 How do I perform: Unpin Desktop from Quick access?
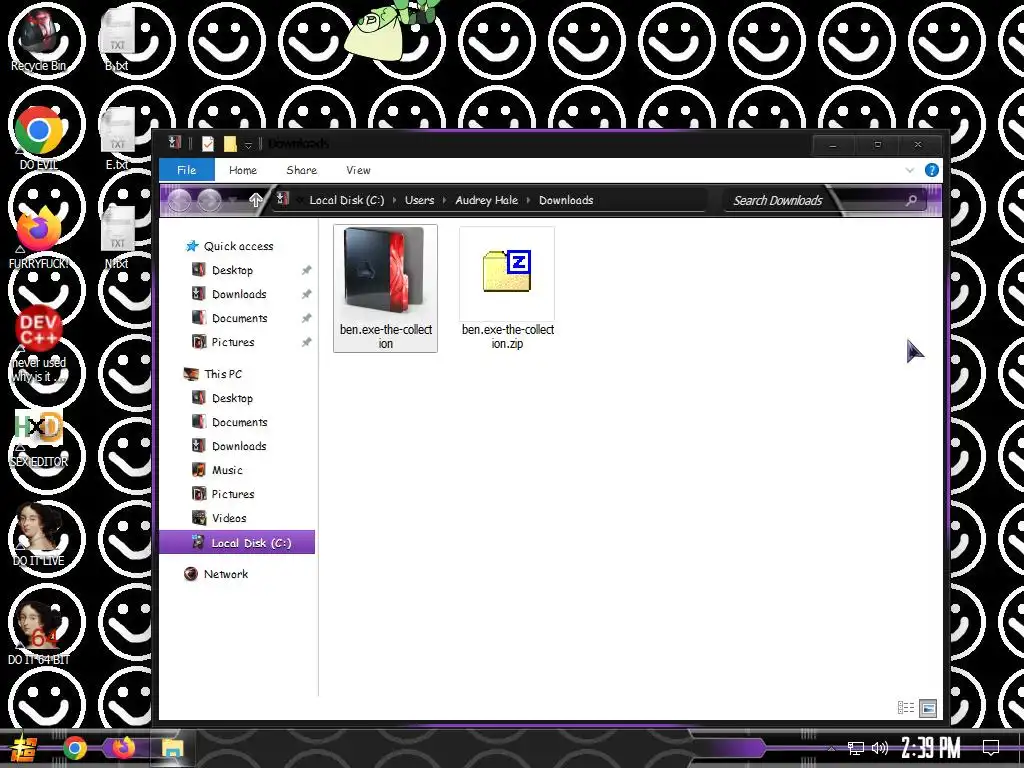(x=306, y=270)
